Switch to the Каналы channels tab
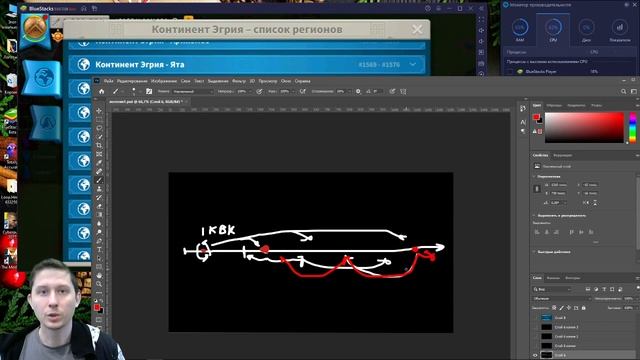 pos(553,278)
